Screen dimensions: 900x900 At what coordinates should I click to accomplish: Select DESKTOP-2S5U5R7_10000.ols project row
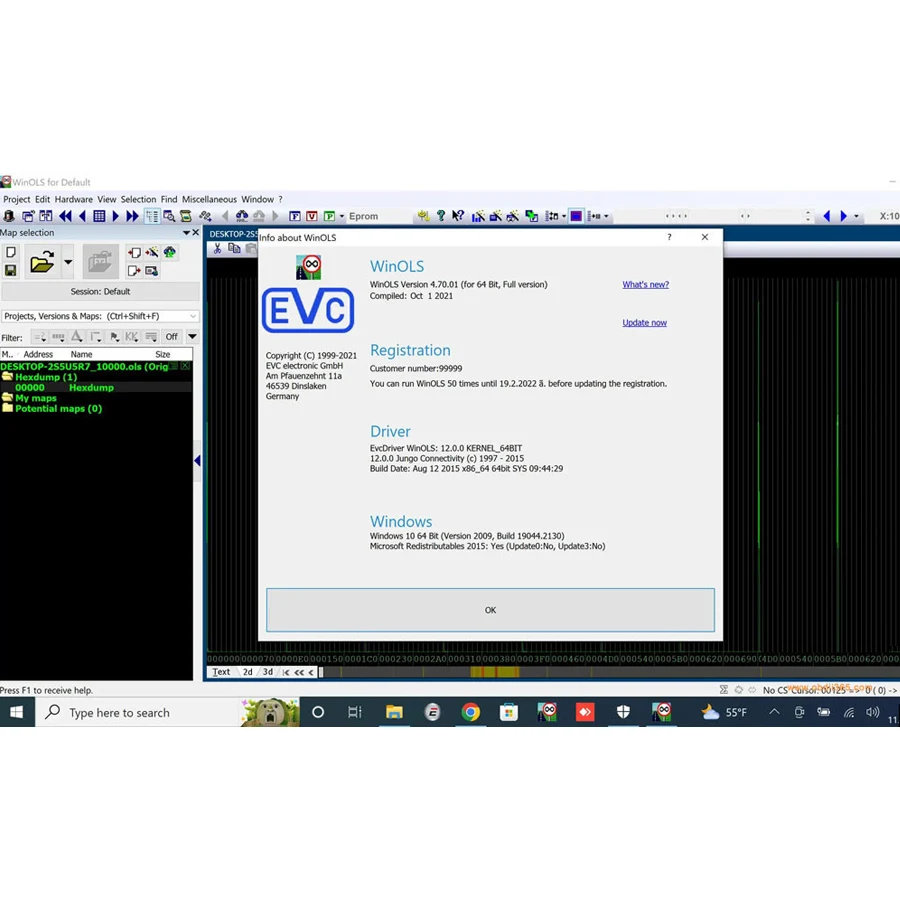96,367
